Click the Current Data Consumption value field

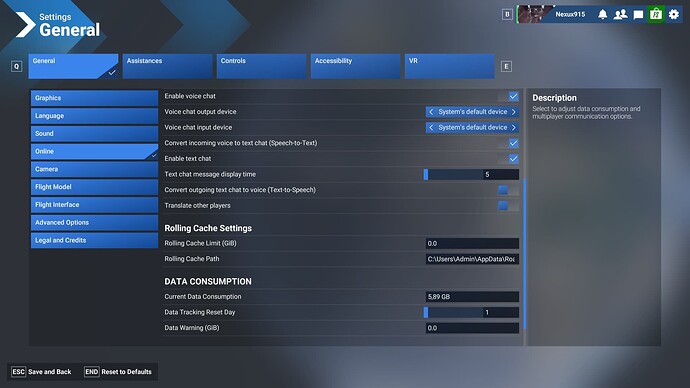pyautogui.click(x=472, y=297)
